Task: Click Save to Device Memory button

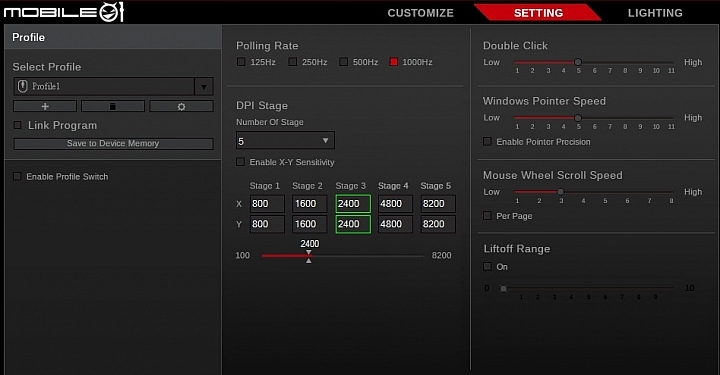Action: pyautogui.click(x=113, y=144)
